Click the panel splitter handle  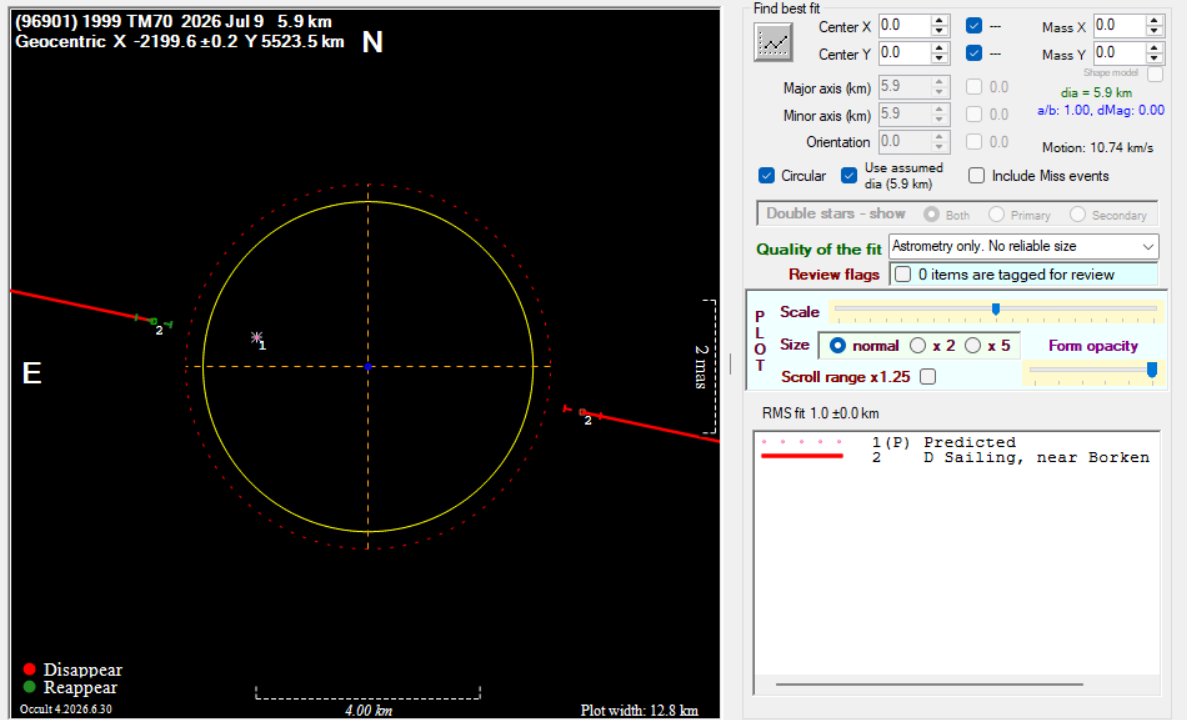(731, 363)
